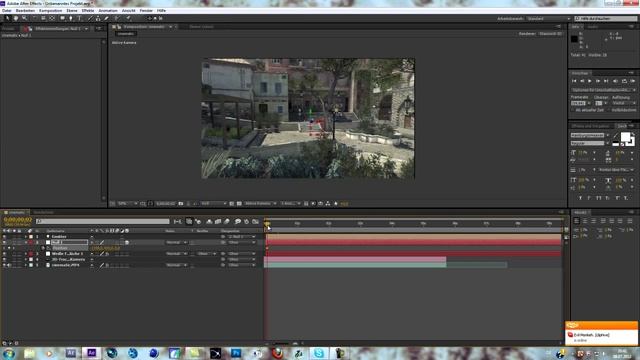This screenshot has width=640, height=360.
Task: Select the Clone Stamp tool
Action: [98, 18]
